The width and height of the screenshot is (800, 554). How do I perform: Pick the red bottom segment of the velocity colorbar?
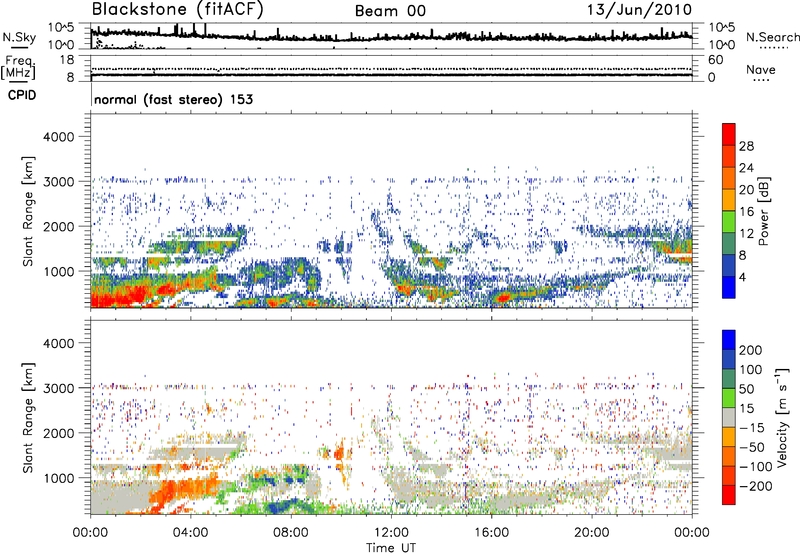pos(729,495)
